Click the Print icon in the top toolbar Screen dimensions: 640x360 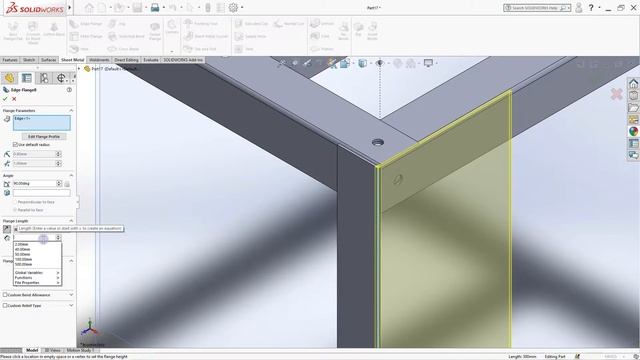[x=155, y=7]
